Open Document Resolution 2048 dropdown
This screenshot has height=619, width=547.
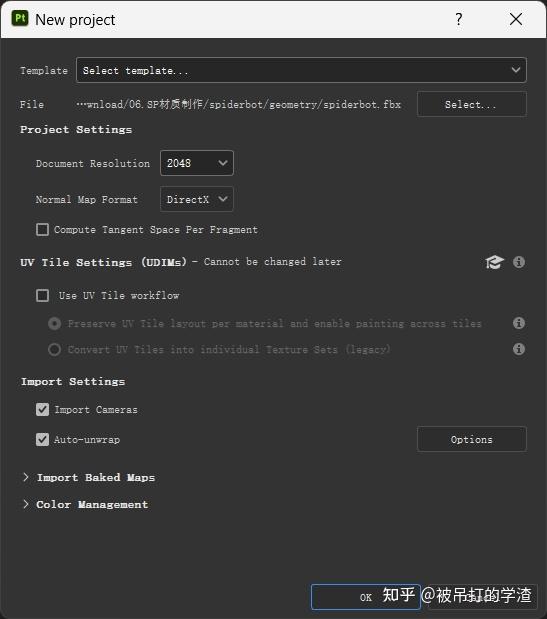tap(197, 163)
